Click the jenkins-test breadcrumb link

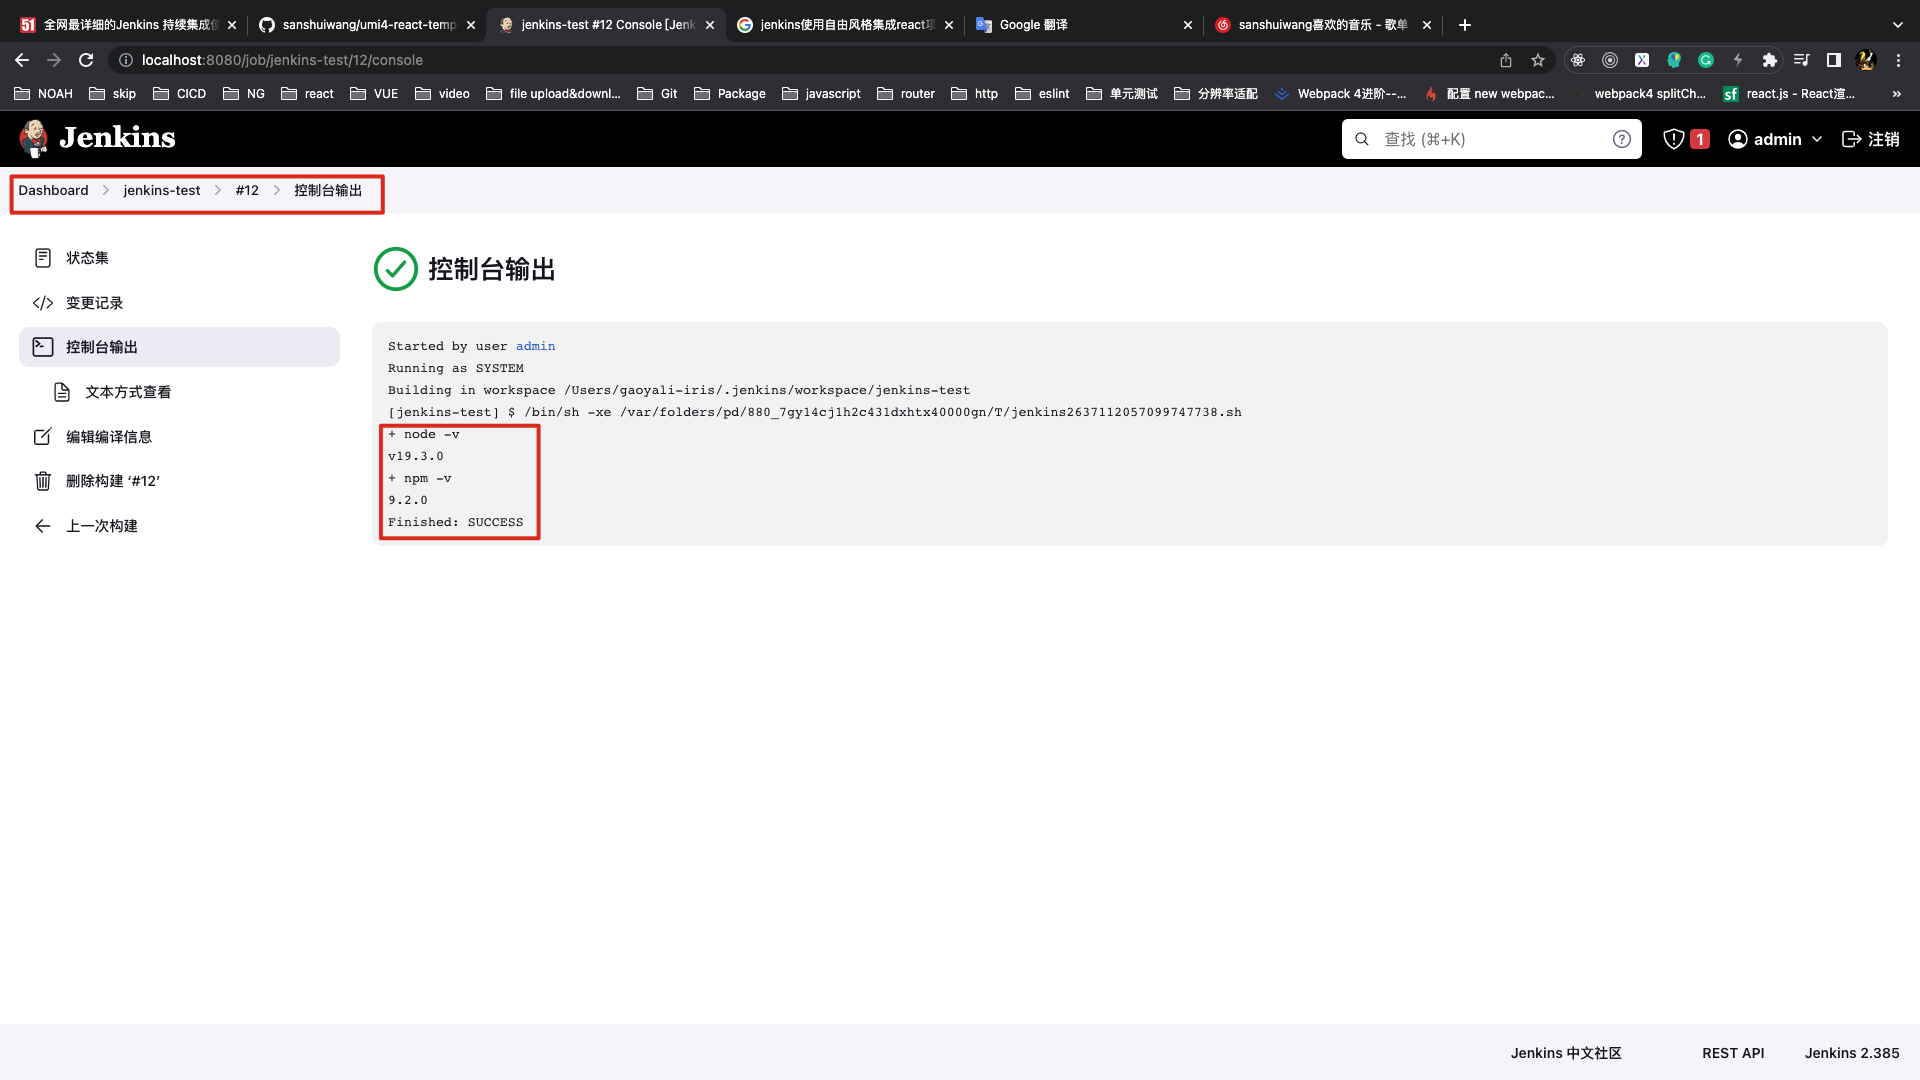pos(161,190)
